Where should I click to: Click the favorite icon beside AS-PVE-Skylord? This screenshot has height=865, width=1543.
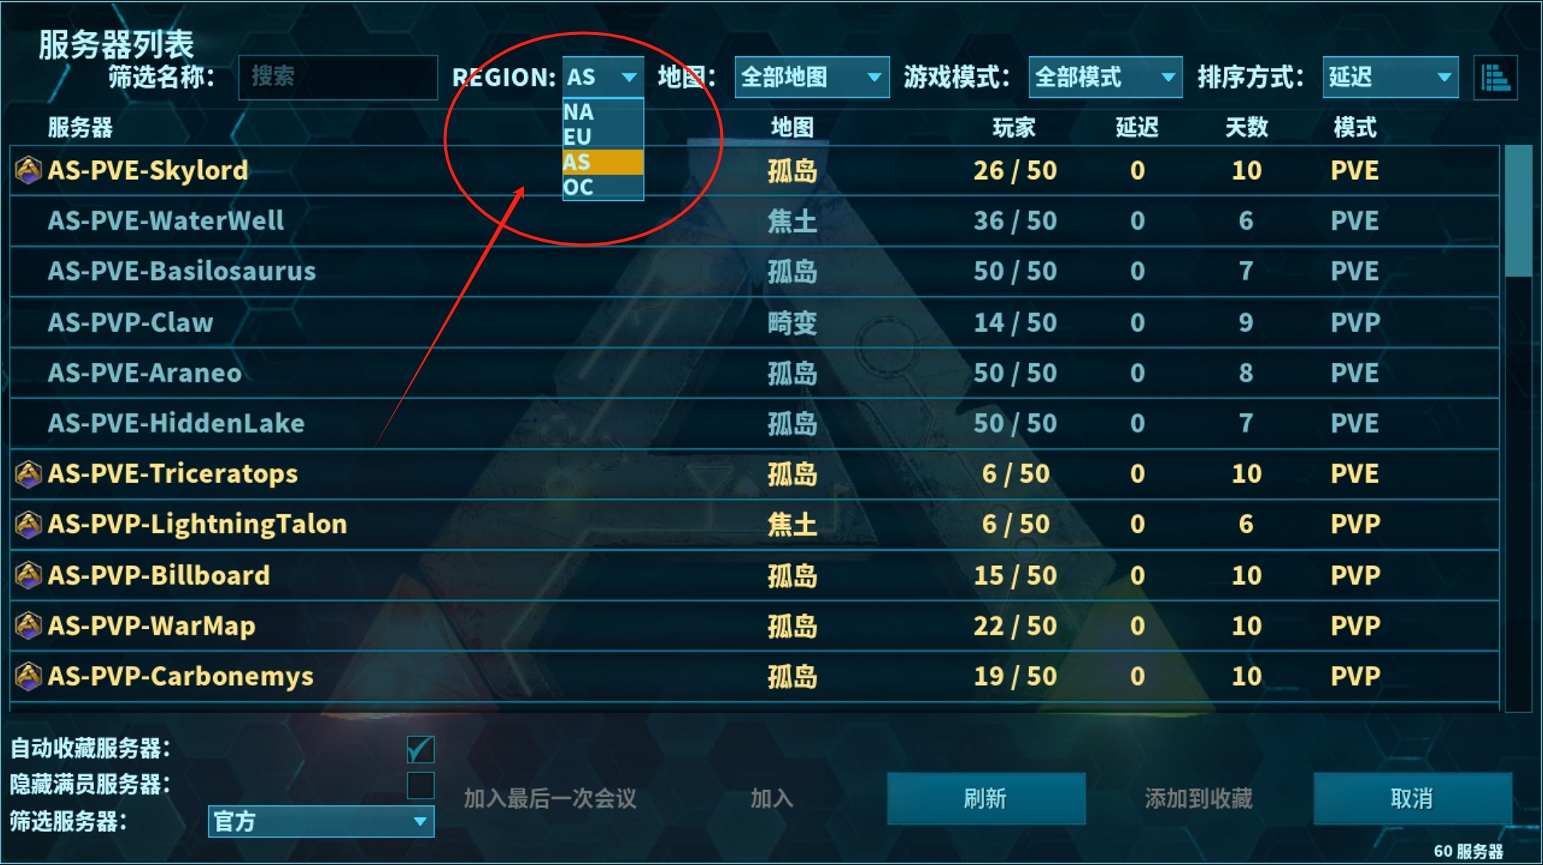click(28, 170)
